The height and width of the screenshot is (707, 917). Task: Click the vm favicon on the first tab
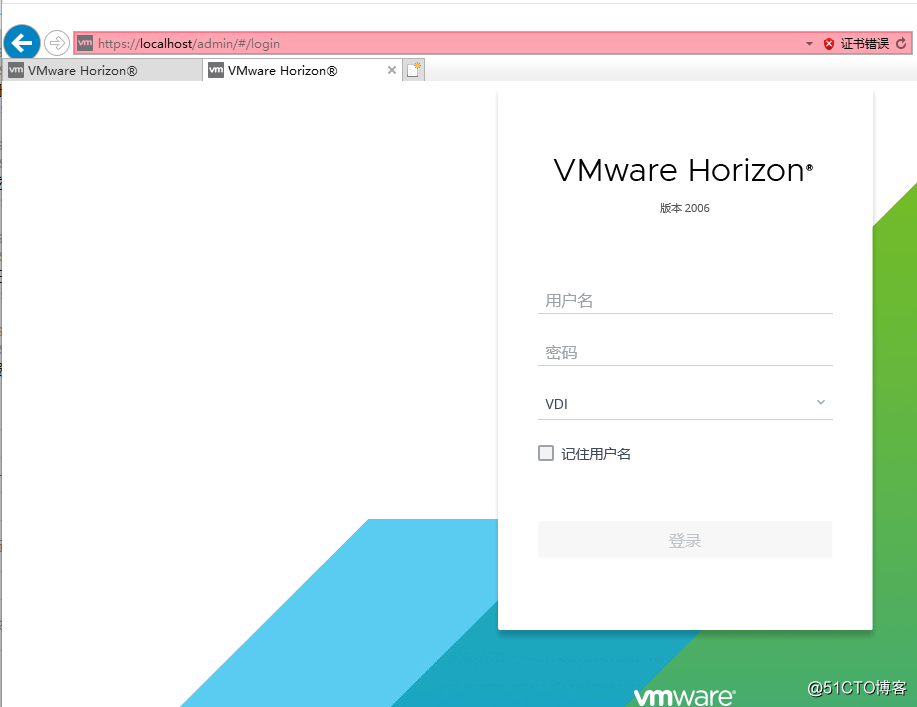pos(16,70)
